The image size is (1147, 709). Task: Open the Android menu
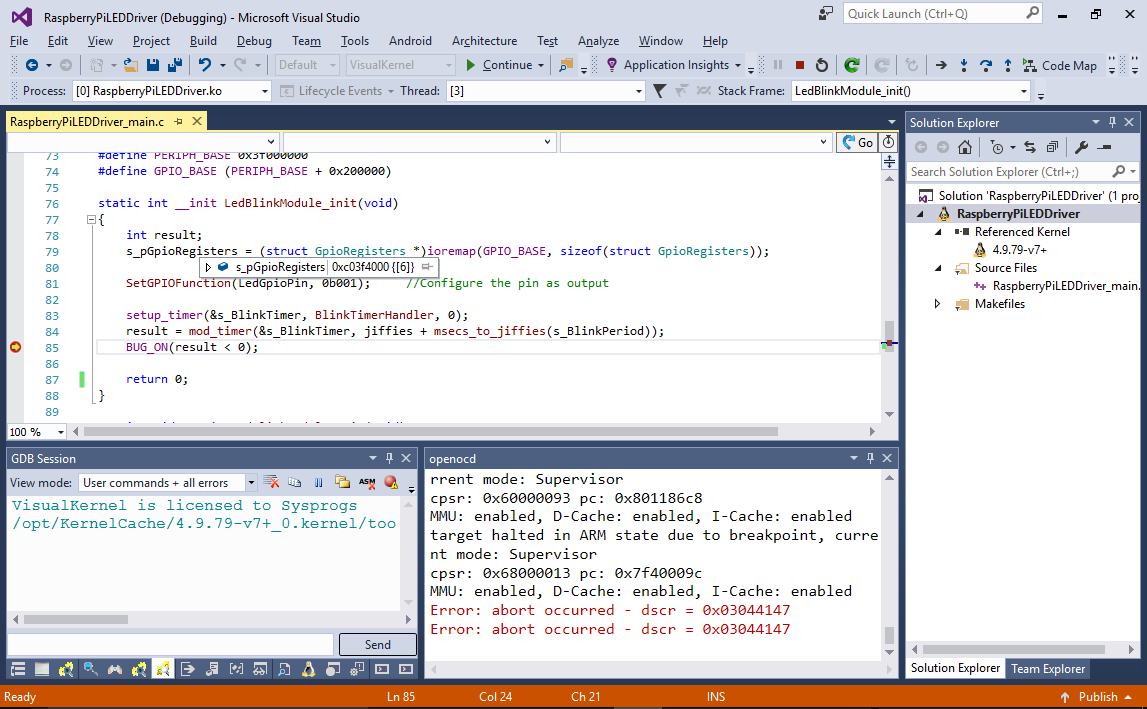(x=410, y=41)
